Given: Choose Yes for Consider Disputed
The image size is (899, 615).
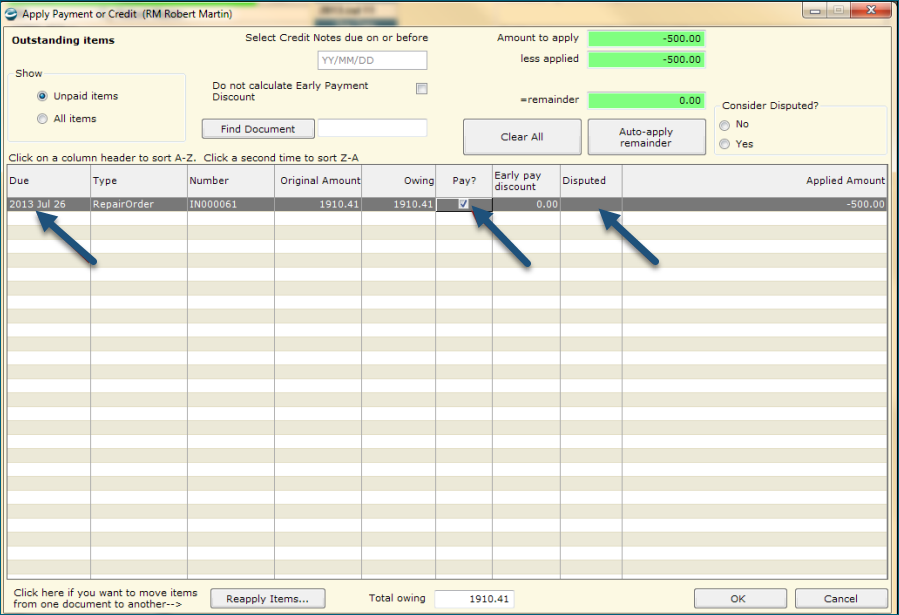Looking at the screenshot, I should tap(725, 144).
